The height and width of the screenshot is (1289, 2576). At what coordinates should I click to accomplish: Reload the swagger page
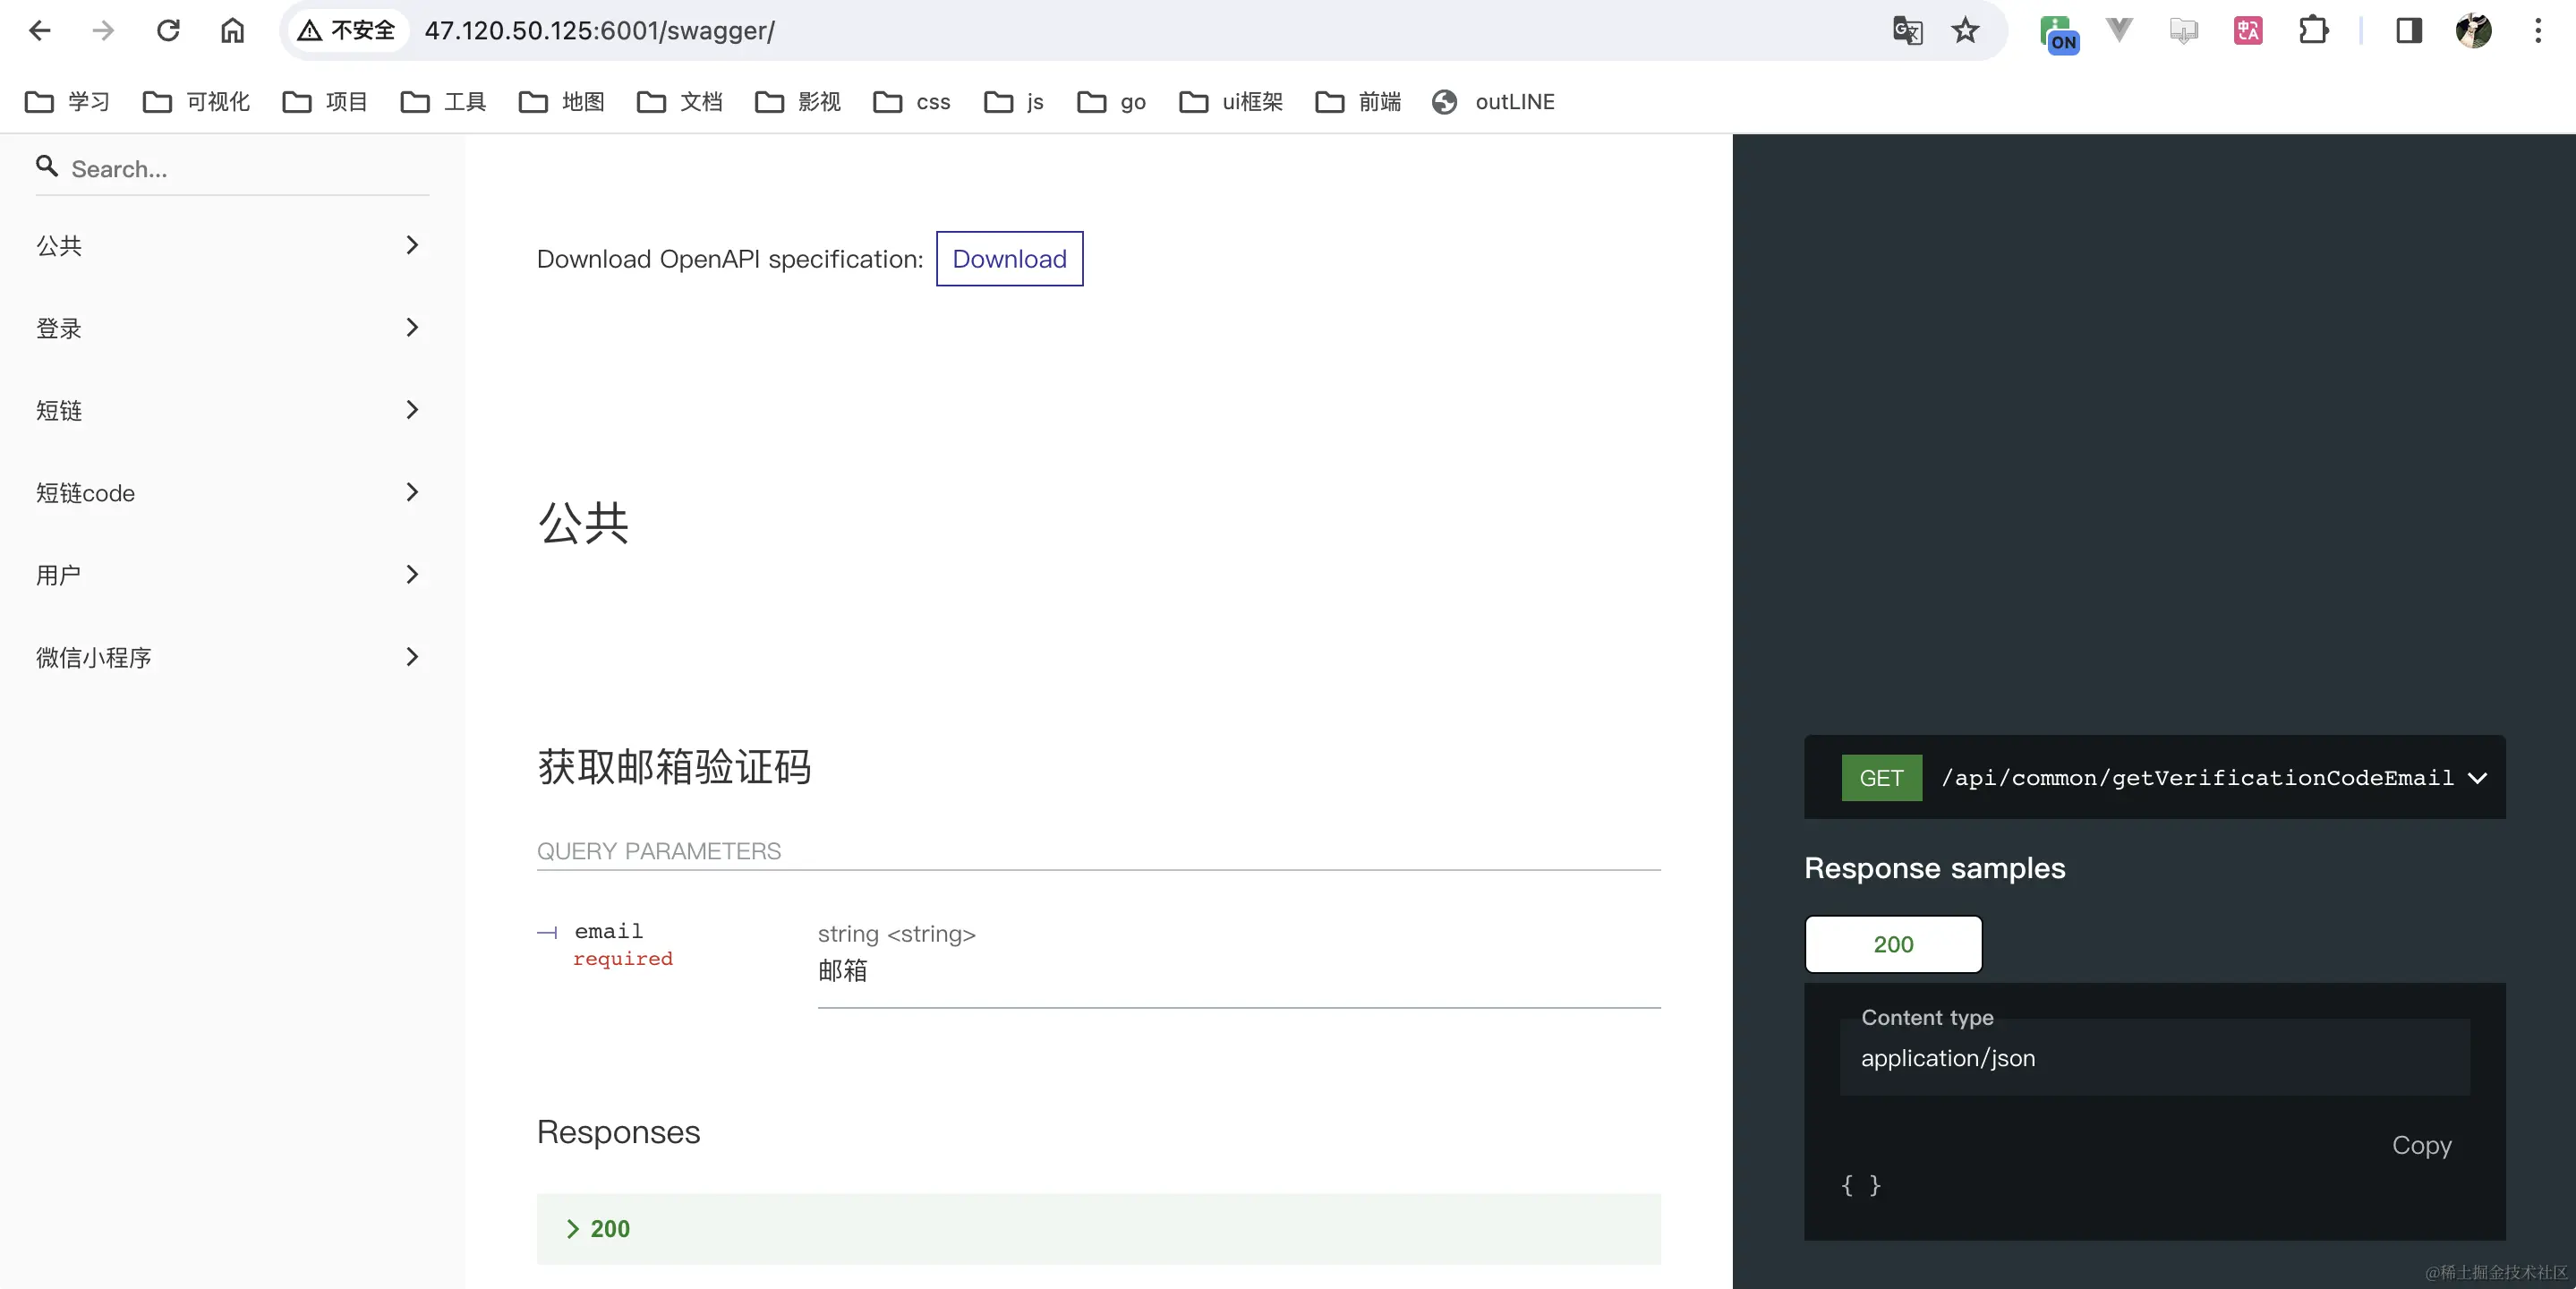(168, 31)
